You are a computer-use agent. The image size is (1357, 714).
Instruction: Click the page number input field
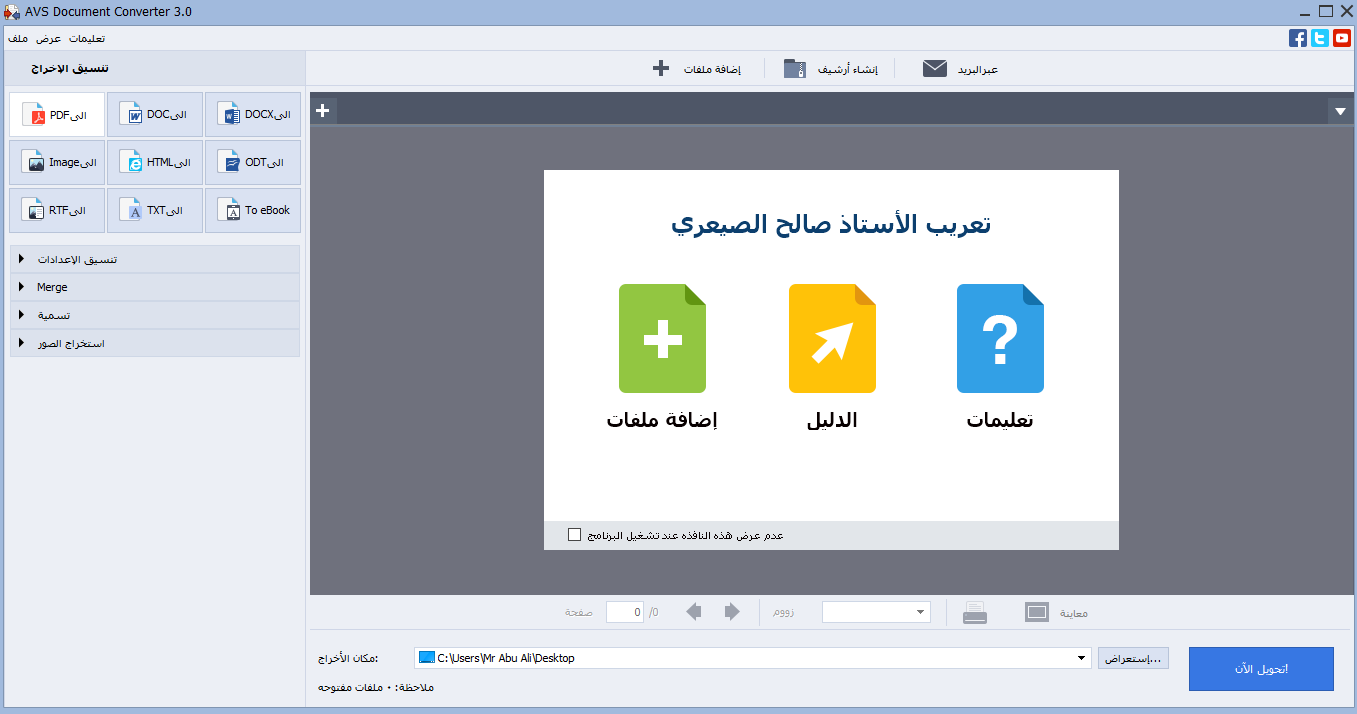(x=625, y=612)
